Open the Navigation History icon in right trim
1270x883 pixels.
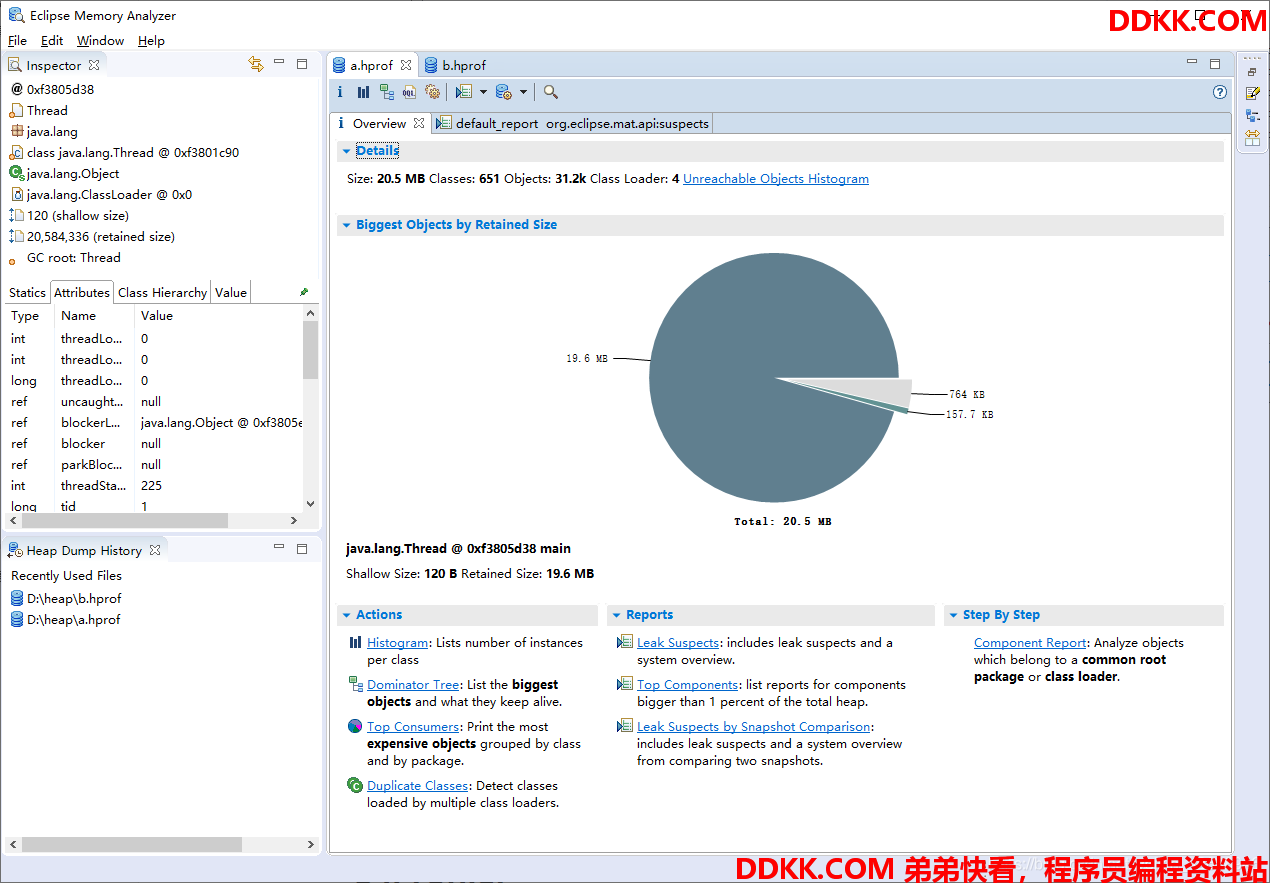1252,115
